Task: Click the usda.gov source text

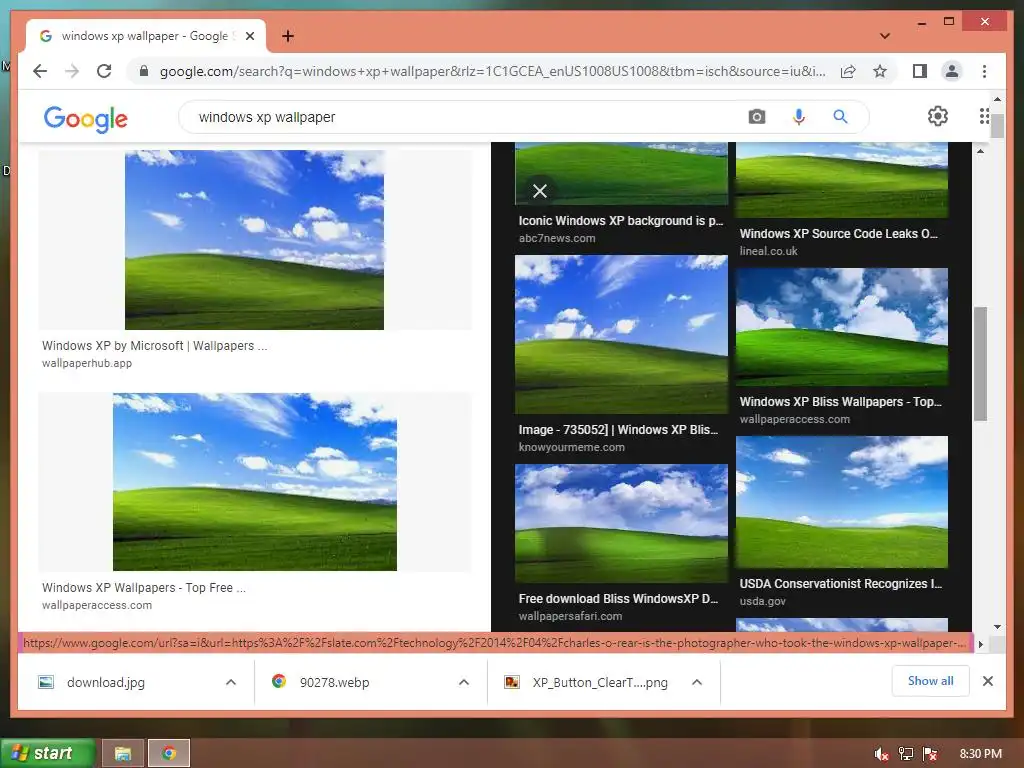Action: click(x=762, y=601)
